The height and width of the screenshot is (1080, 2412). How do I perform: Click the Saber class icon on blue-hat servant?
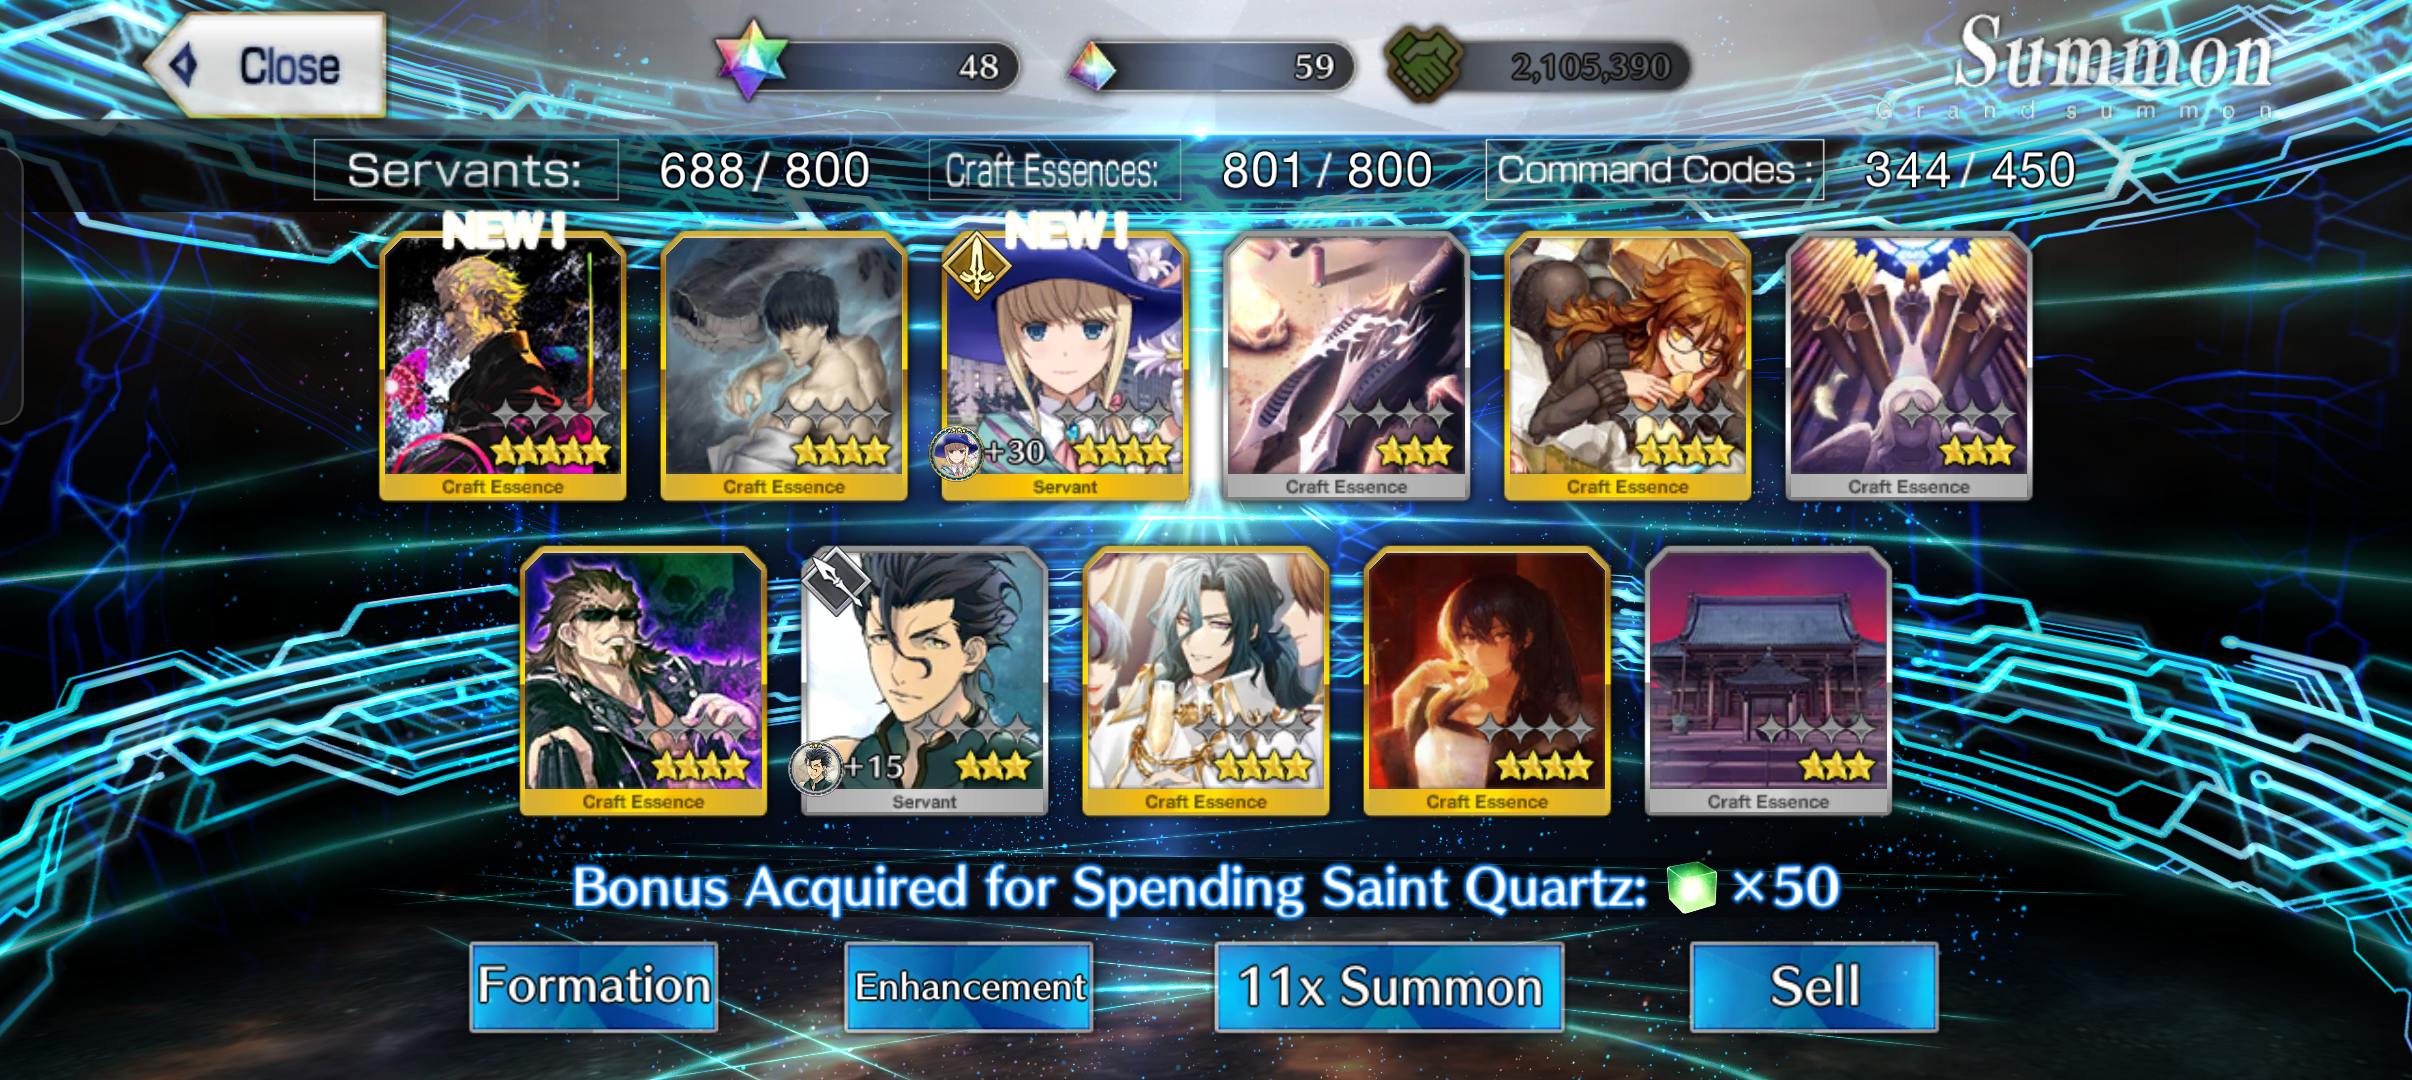point(976,265)
